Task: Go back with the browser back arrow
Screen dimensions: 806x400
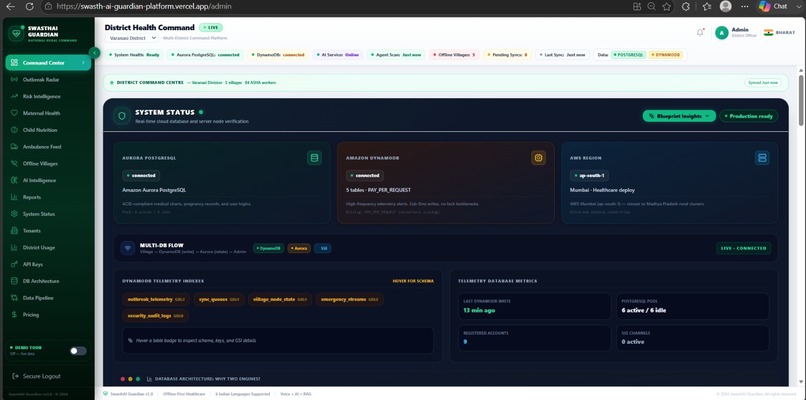Action: pyautogui.click(x=10, y=7)
